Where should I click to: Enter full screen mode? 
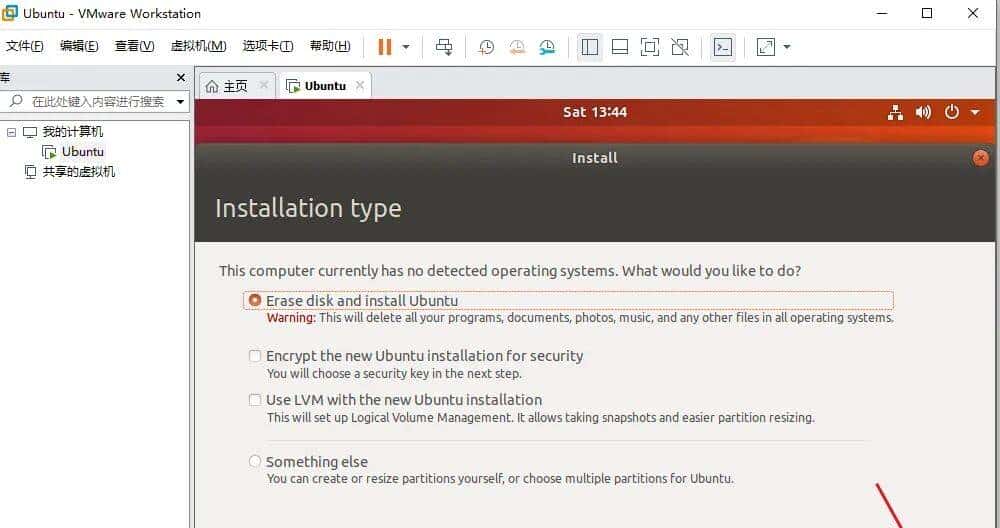point(649,47)
